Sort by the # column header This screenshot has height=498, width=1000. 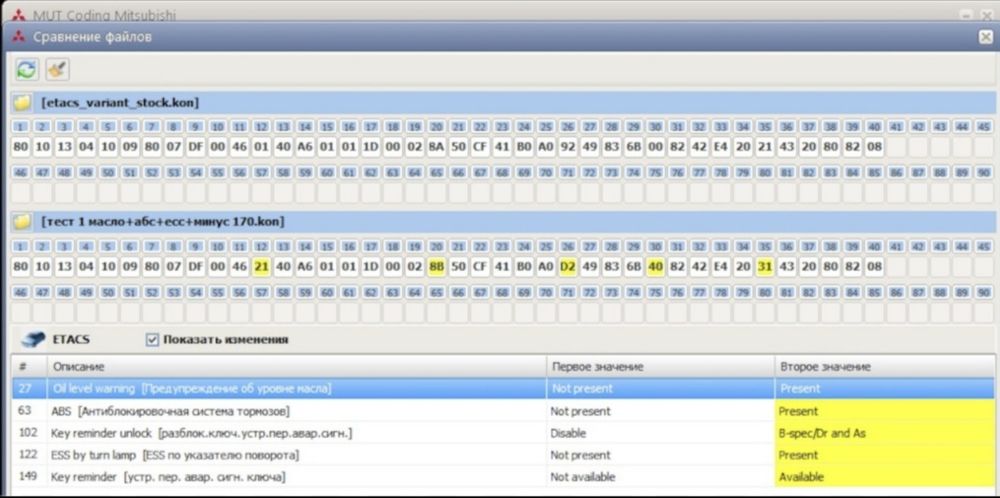click(x=29, y=367)
